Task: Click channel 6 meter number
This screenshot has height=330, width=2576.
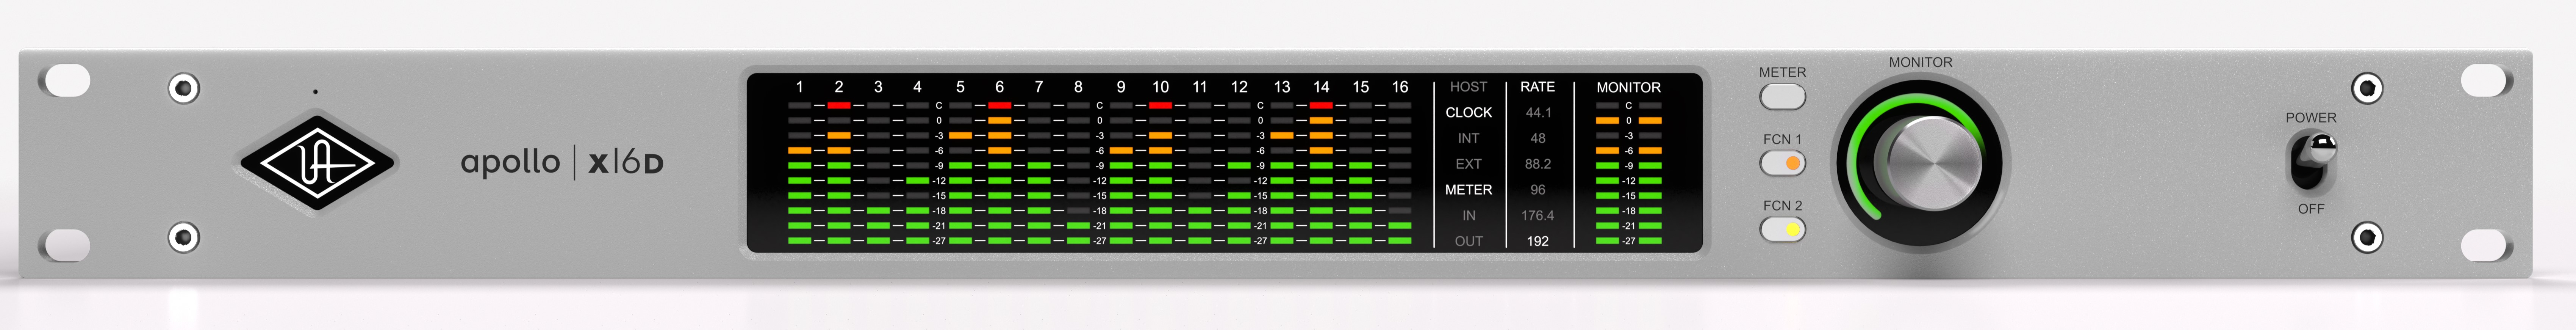Action: point(999,87)
